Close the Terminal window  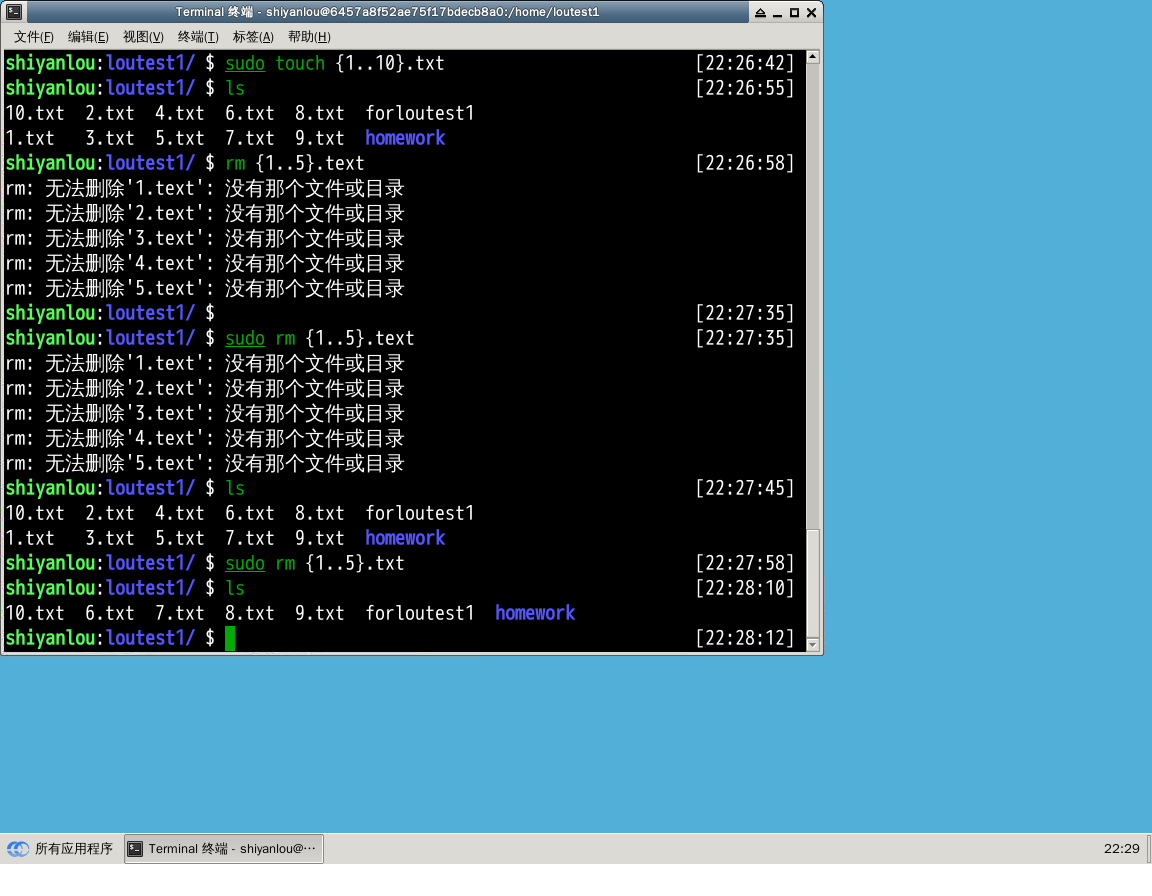tap(811, 13)
